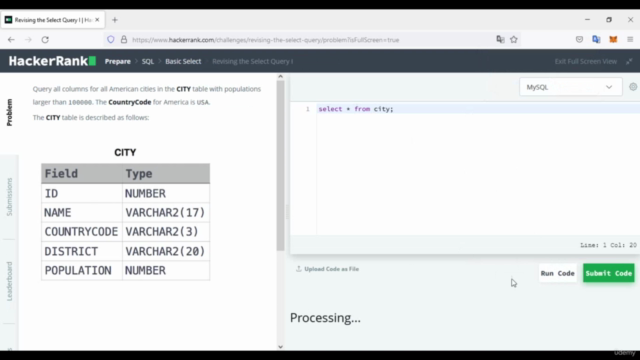Click the browser forward arrow
The height and width of the screenshot is (360, 640).
click(x=28, y=40)
